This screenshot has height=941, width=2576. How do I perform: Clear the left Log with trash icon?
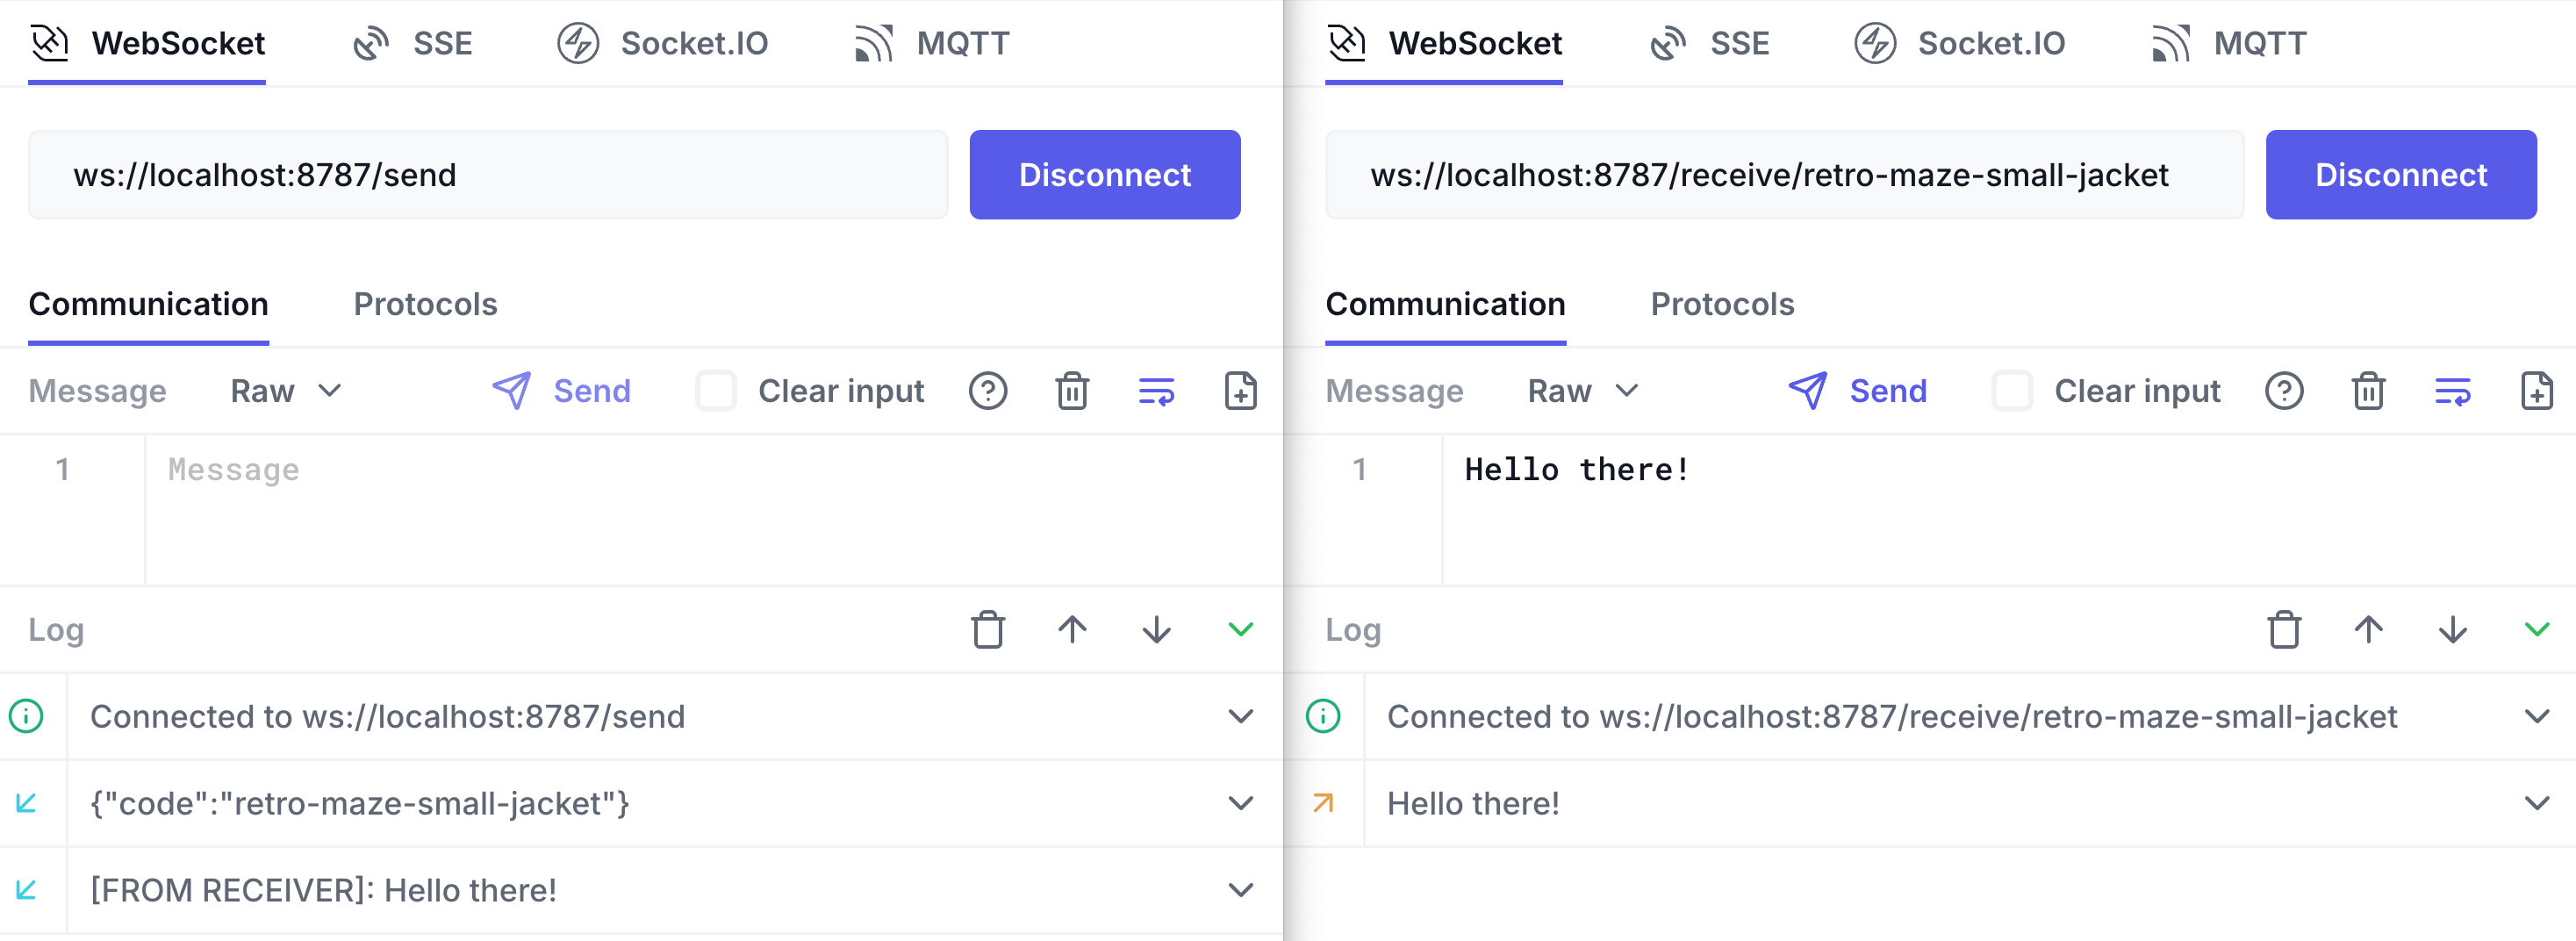coord(988,630)
